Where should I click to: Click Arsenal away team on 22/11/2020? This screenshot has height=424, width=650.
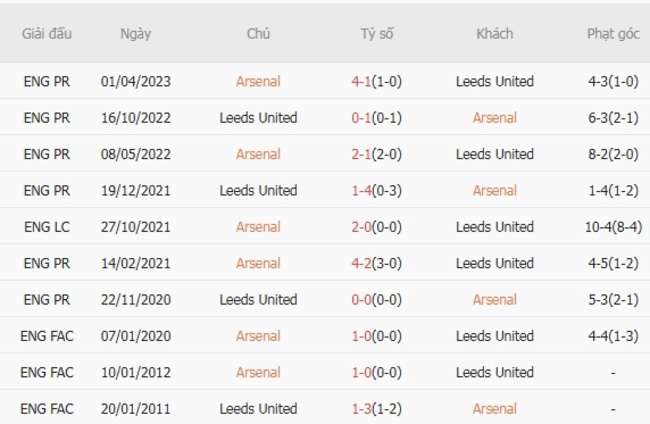[x=494, y=299]
